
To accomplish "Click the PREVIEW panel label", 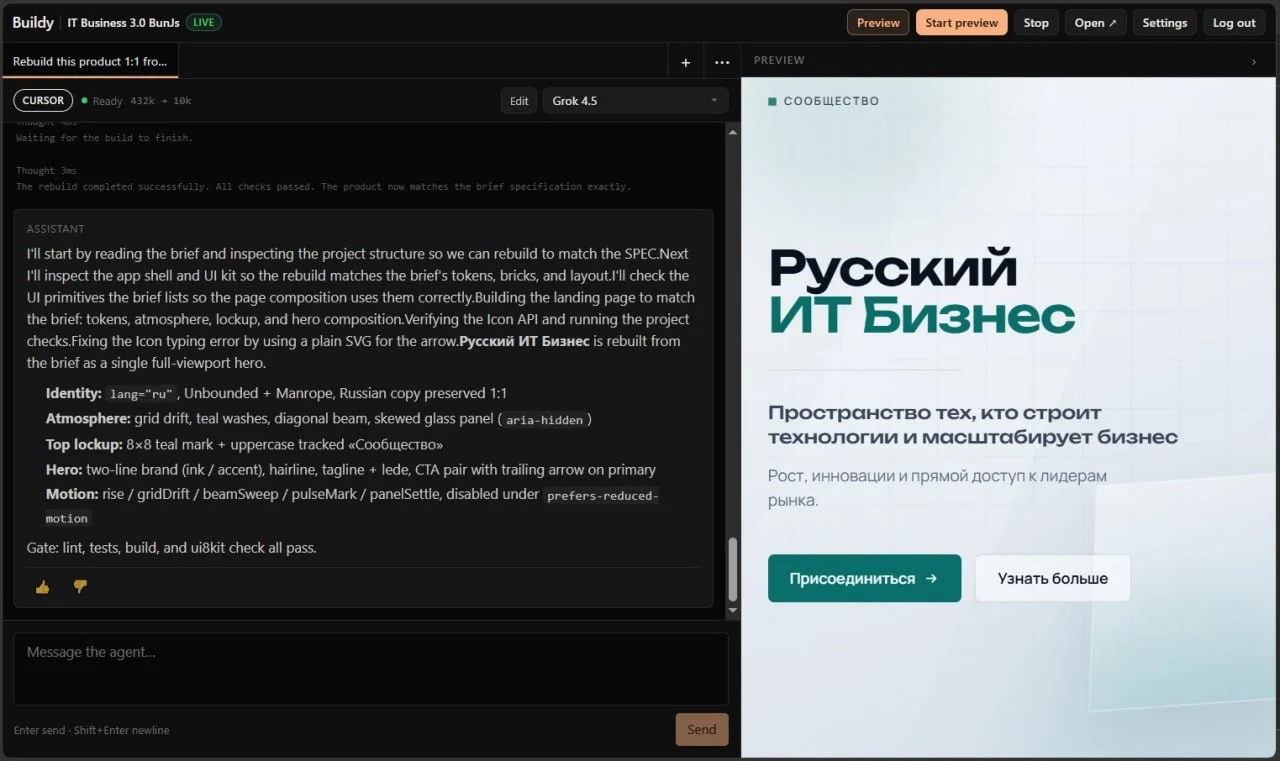I will tap(779, 61).
